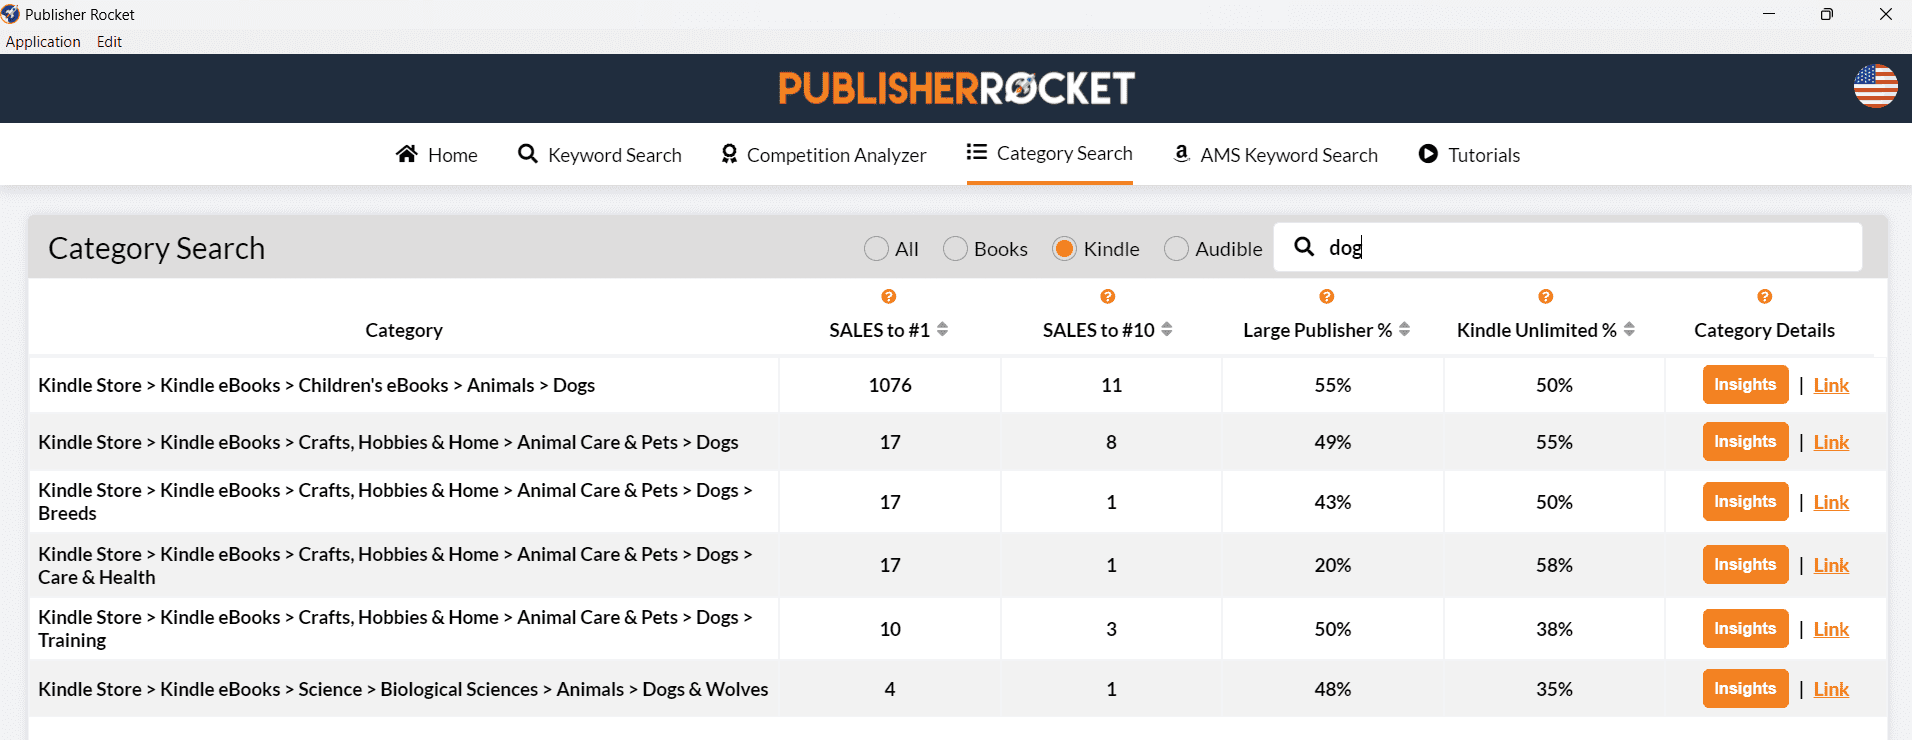The width and height of the screenshot is (1912, 740).
Task: Open the Application menu
Action: point(43,42)
